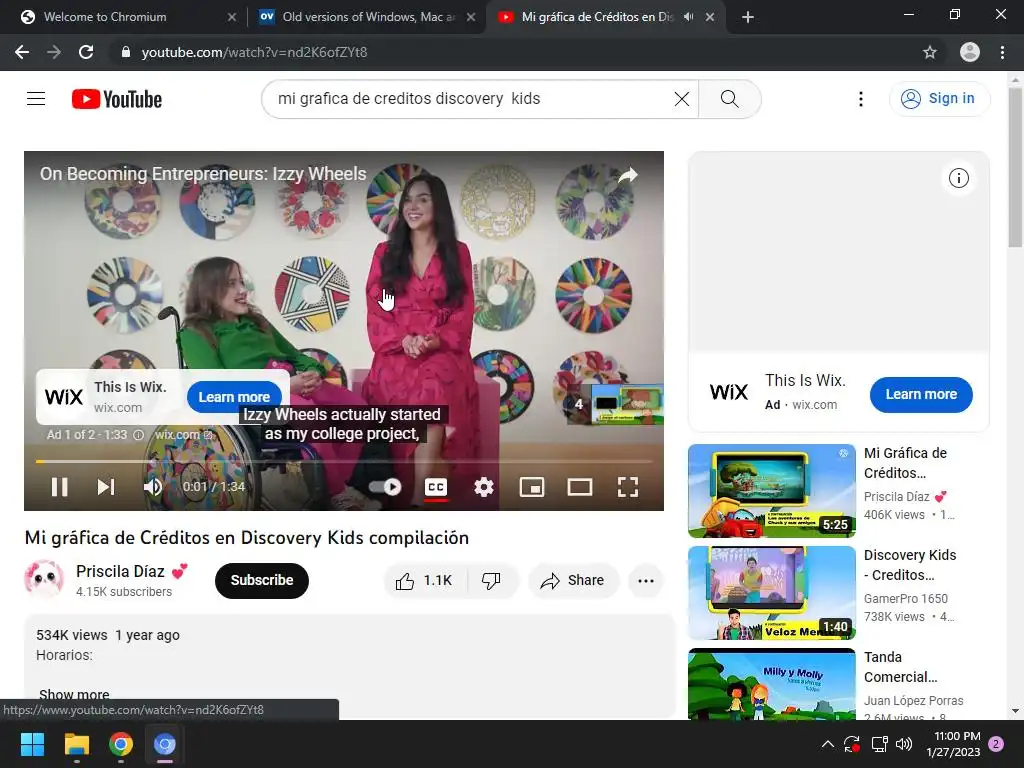Go back to the previous page

pos(22,52)
